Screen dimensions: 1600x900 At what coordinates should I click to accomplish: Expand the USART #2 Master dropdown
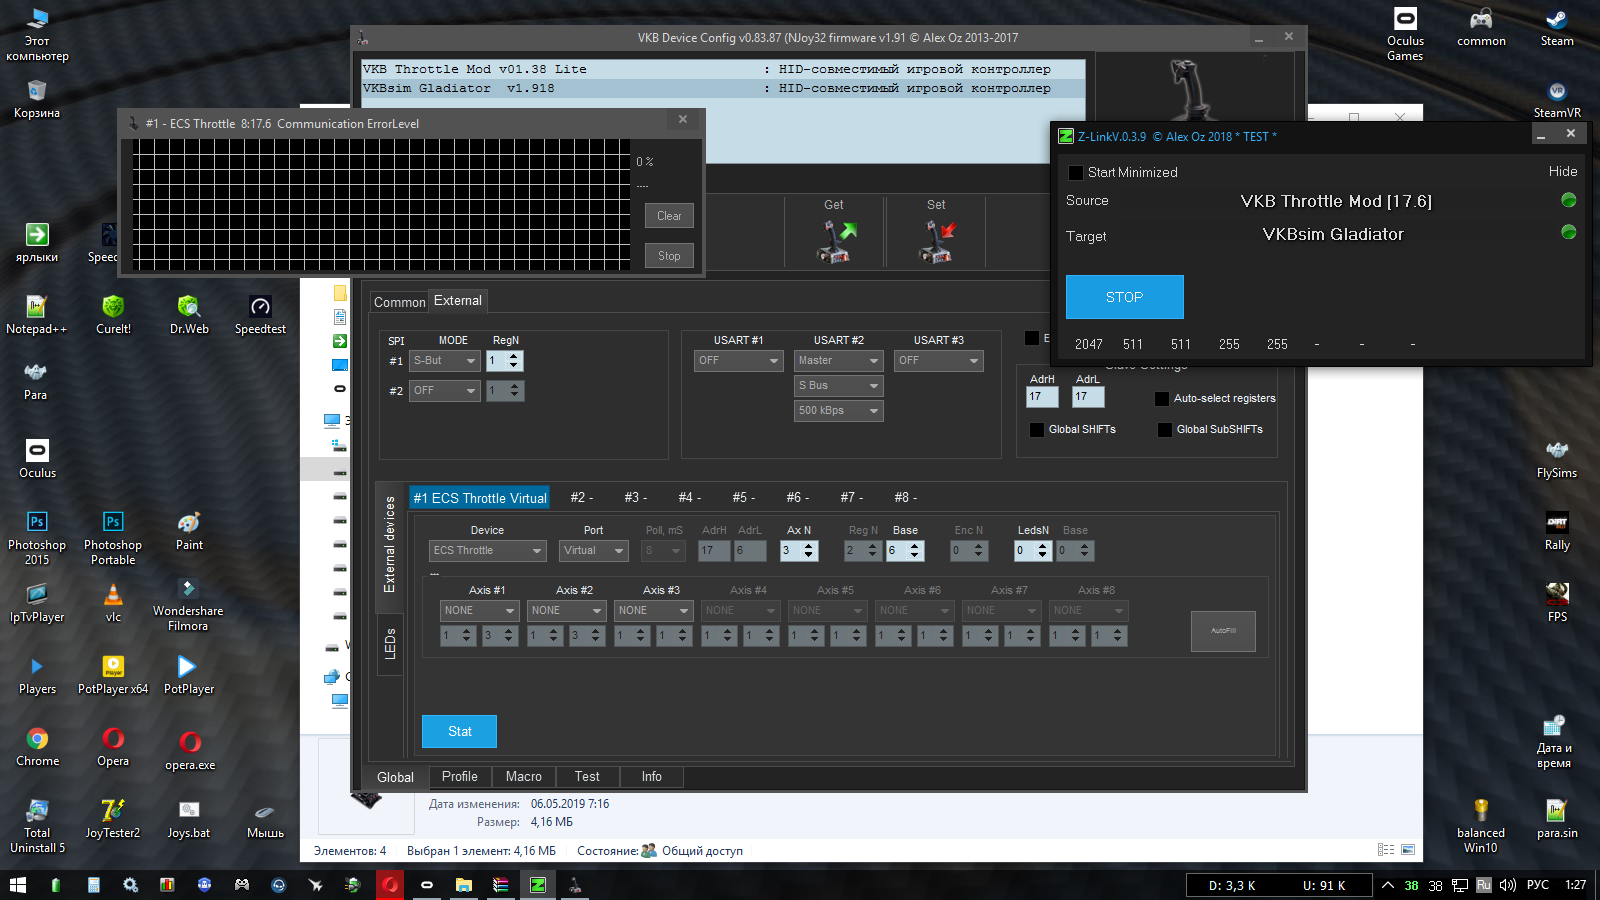click(x=838, y=361)
